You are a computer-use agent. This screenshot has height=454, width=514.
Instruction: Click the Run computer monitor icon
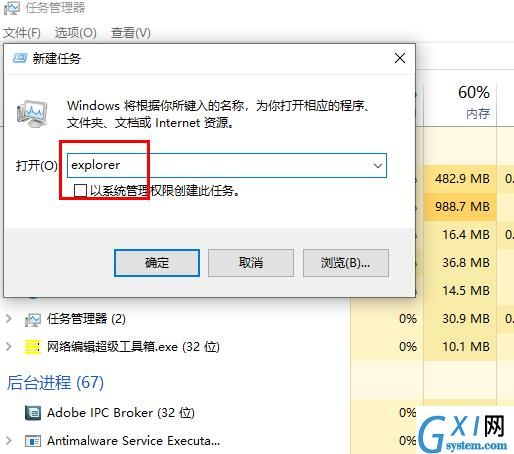pyautogui.click(x=32, y=114)
